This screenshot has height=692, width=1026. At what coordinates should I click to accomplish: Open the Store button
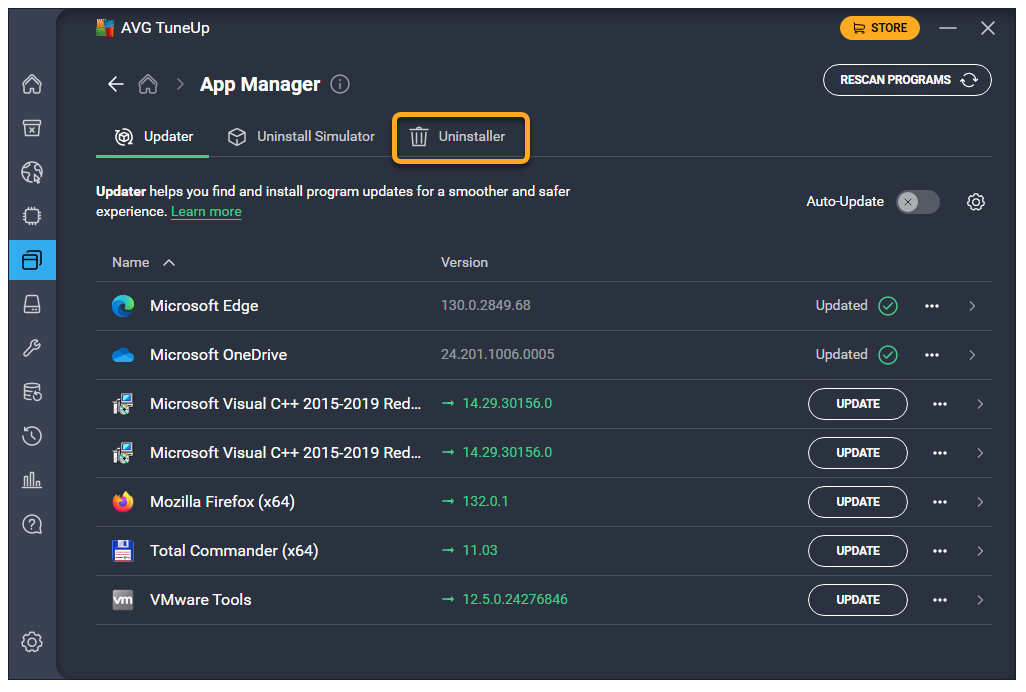[879, 28]
